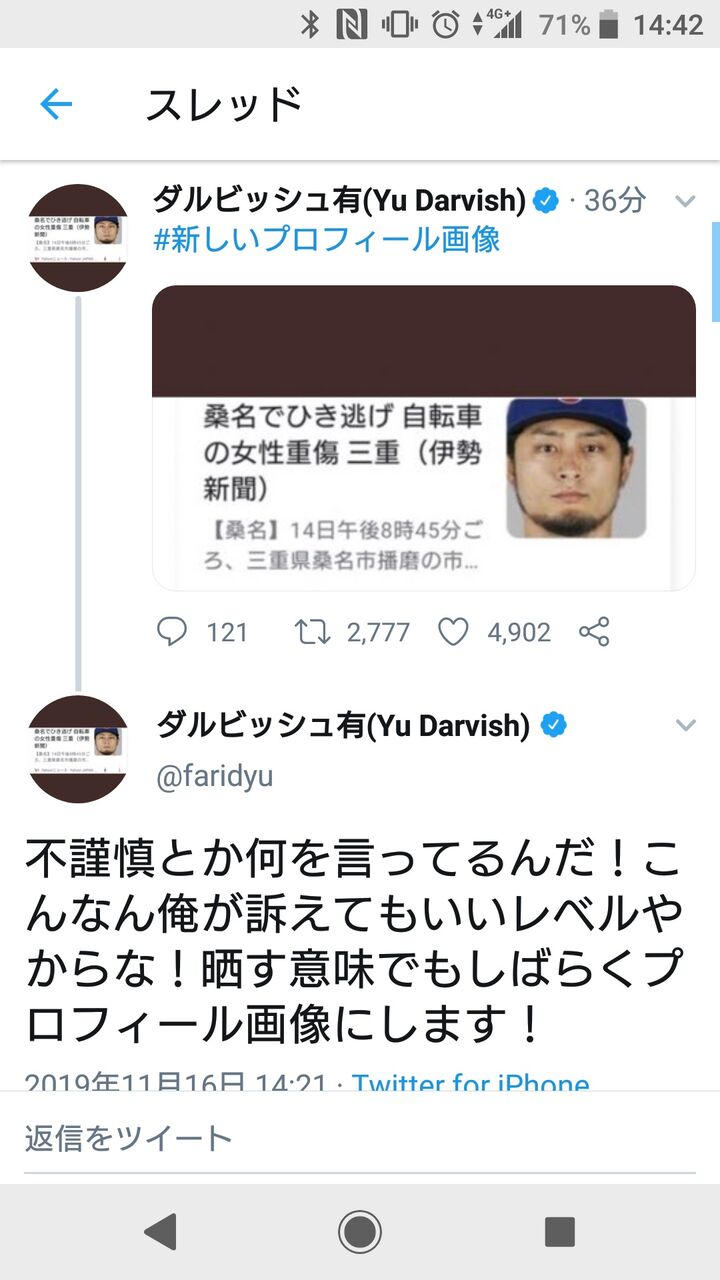Open @faridyu handle profile
The height and width of the screenshot is (1280, 720).
point(214,777)
